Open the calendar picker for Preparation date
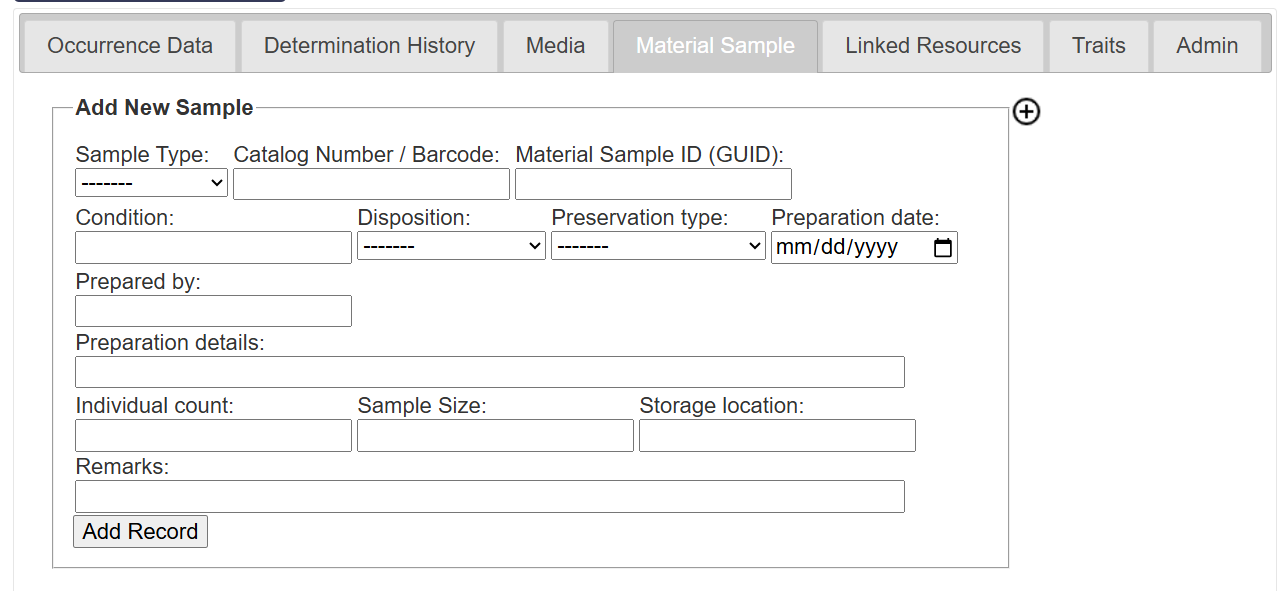1282x591 pixels. [941, 247]
